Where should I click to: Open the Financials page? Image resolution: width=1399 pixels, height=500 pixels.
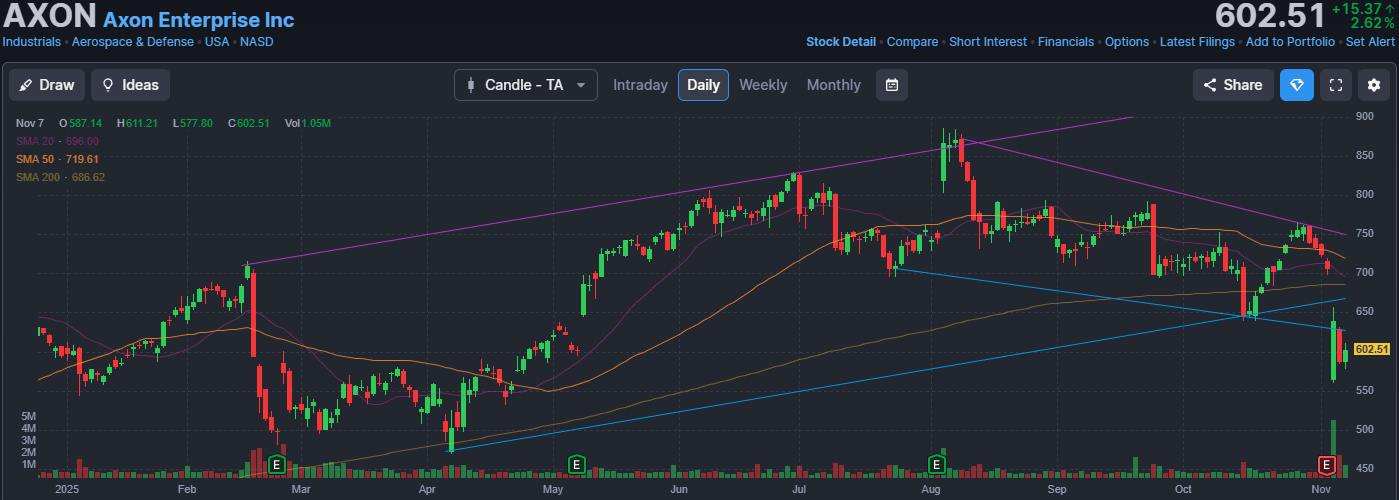[1066, 42]
